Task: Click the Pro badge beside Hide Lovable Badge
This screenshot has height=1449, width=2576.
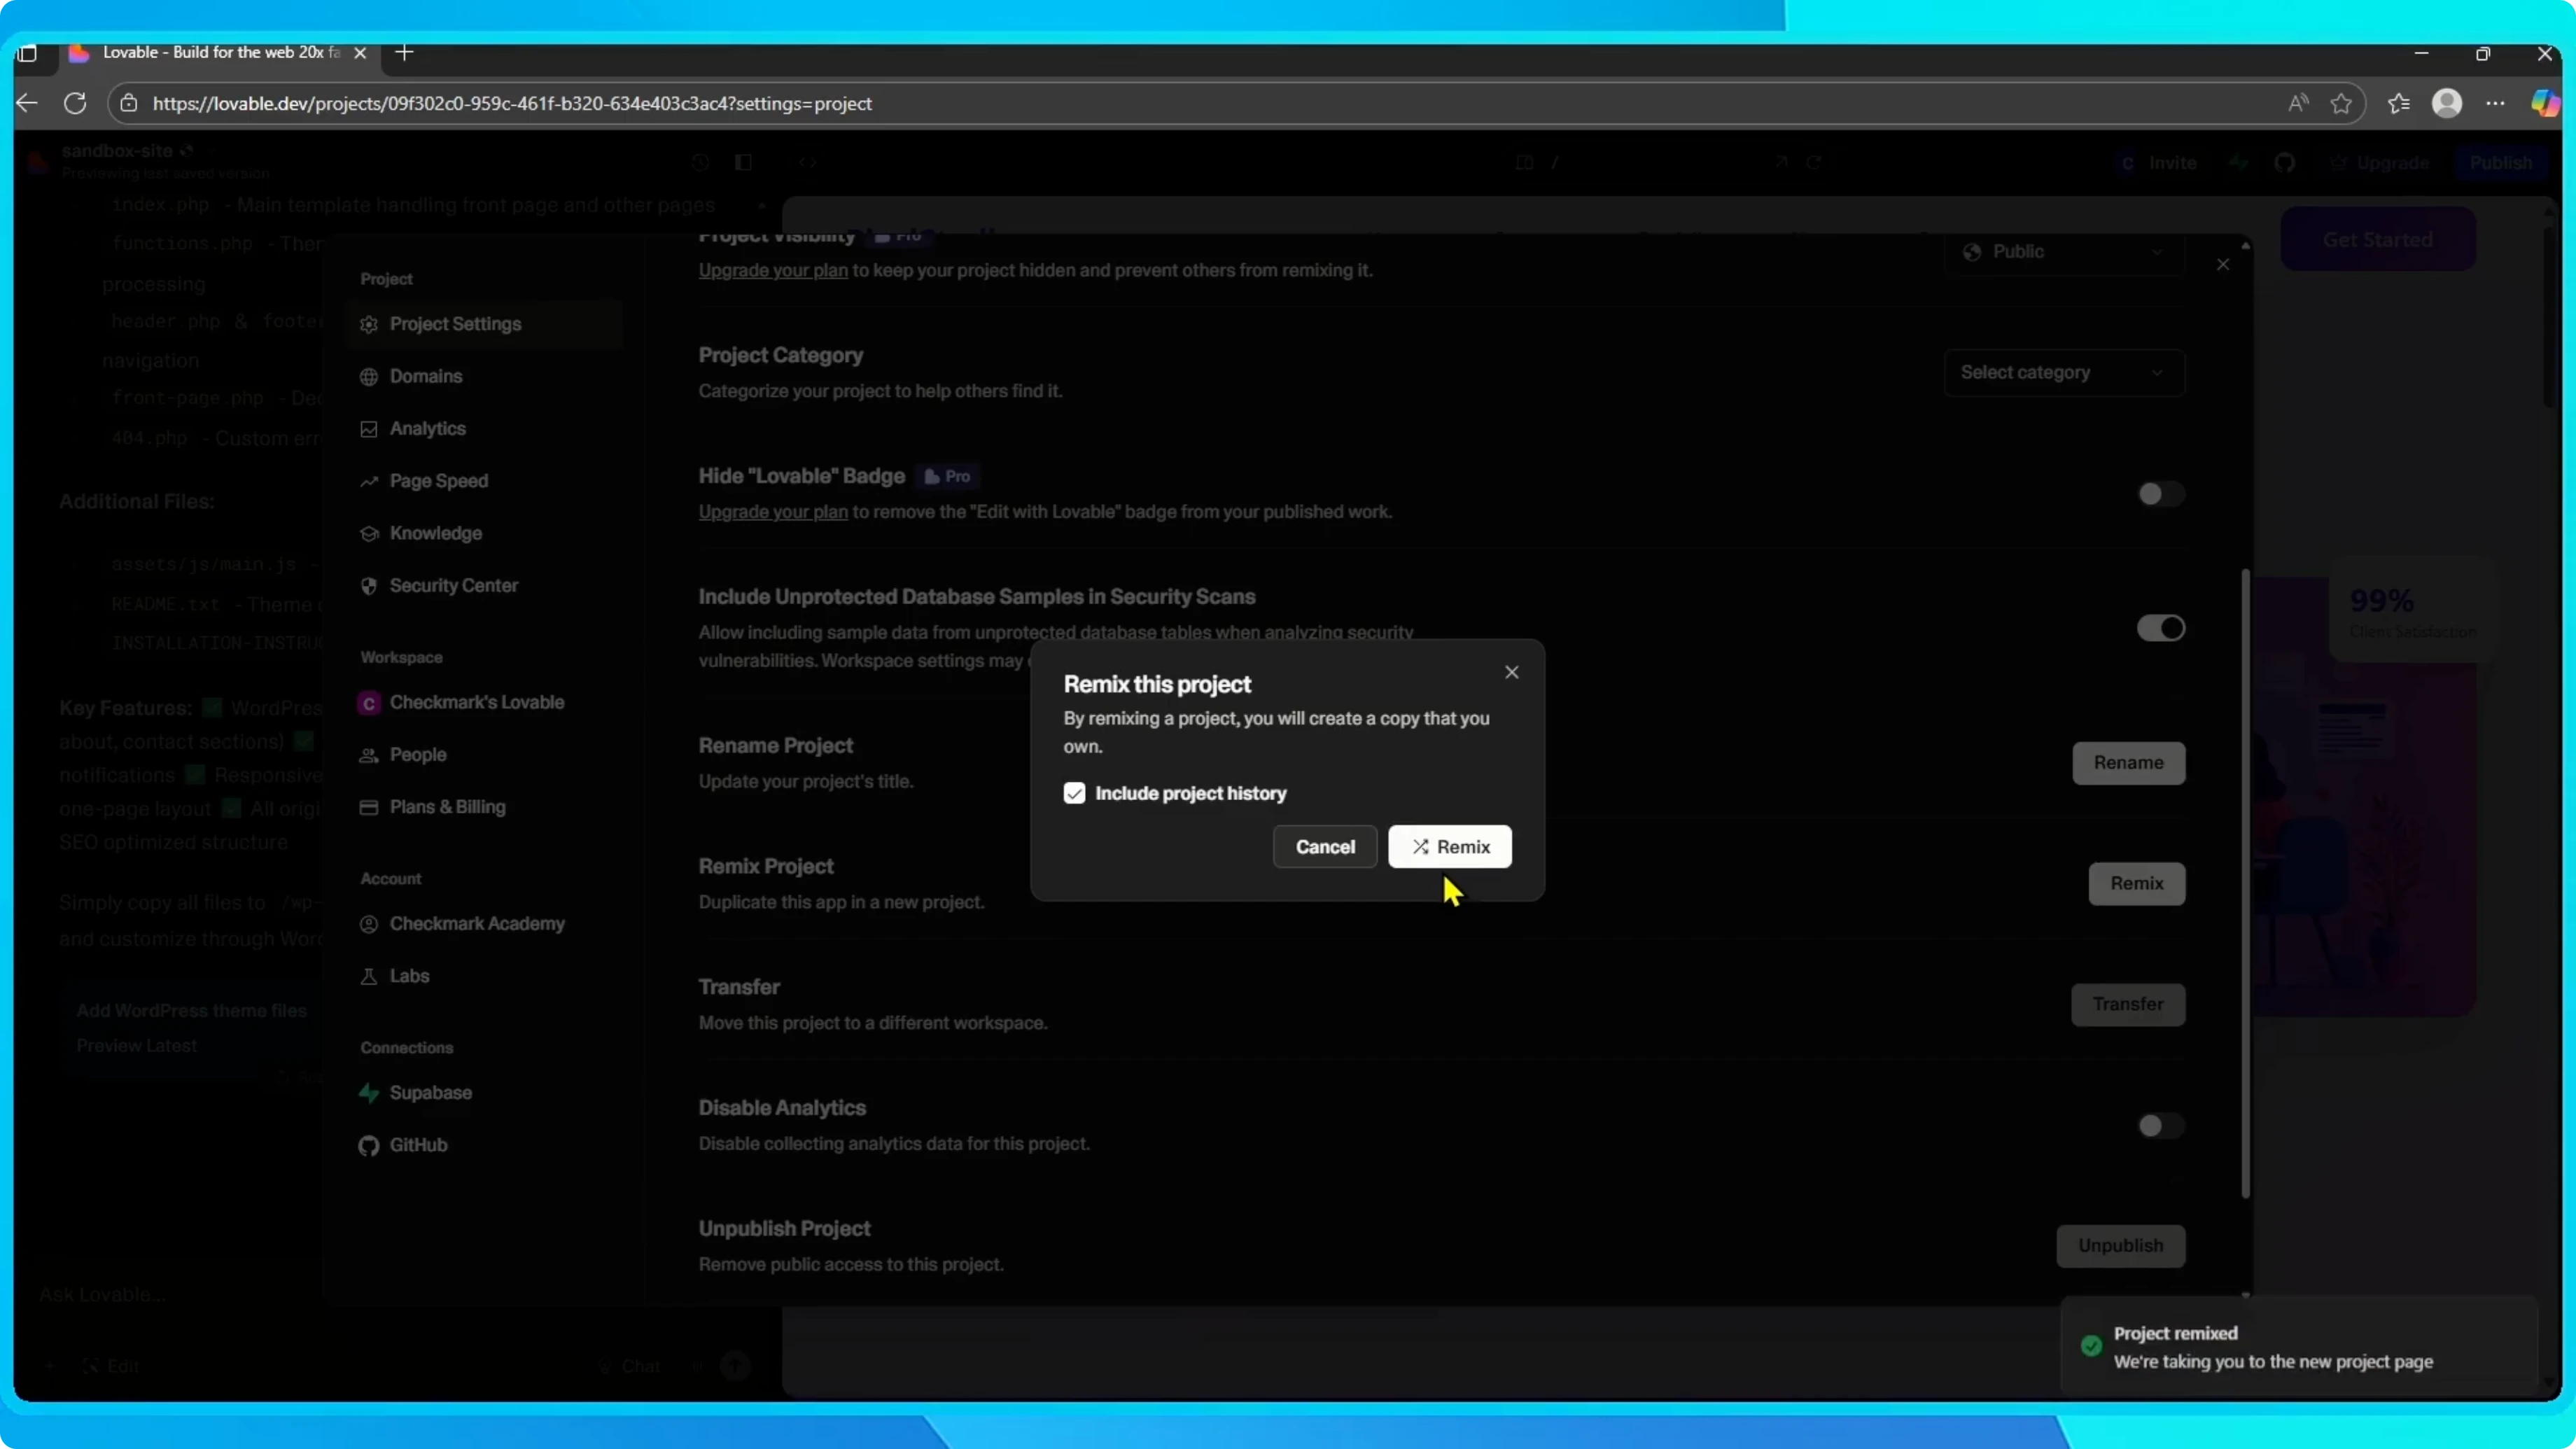Action: click(947, 476)
